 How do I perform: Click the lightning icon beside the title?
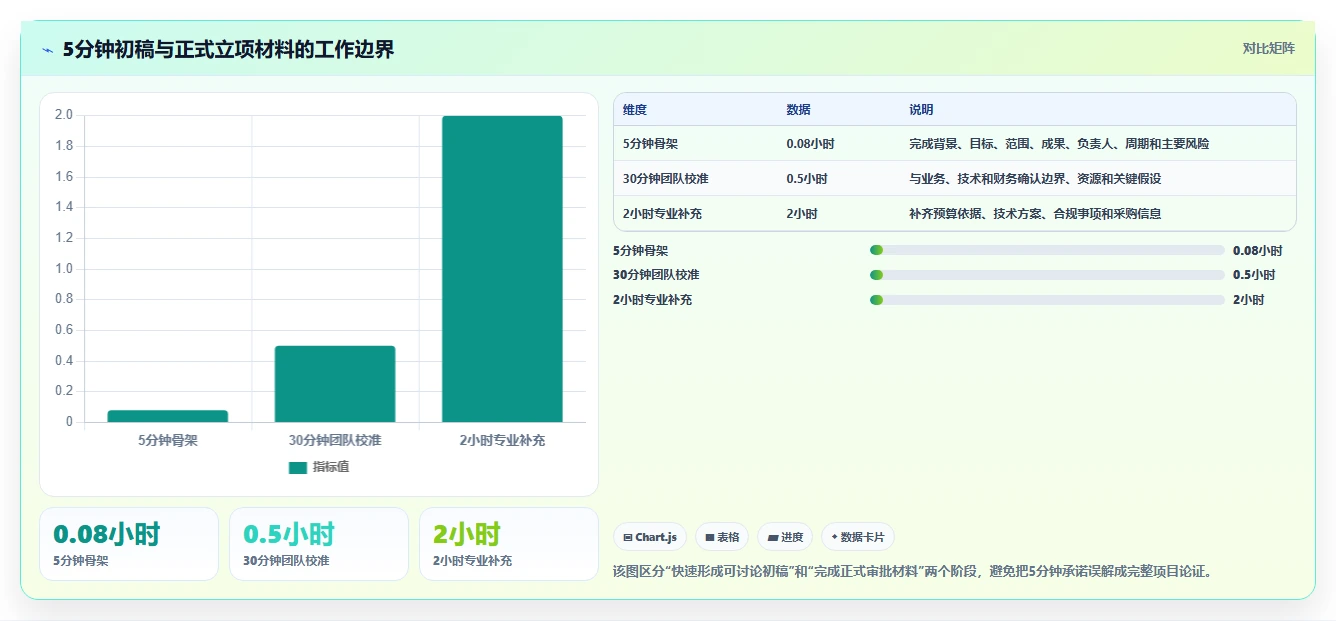tap(48, 50)
